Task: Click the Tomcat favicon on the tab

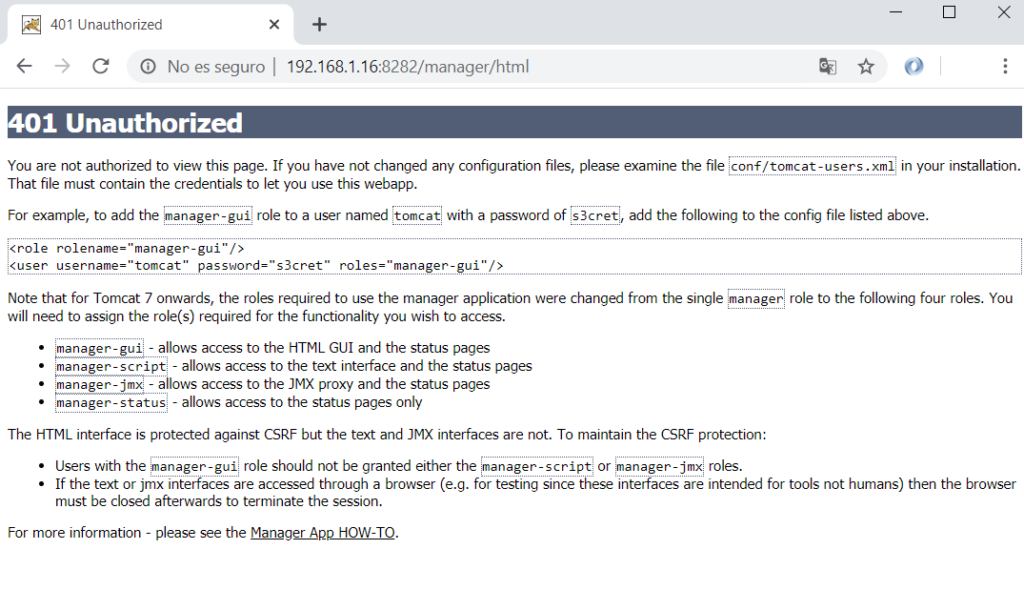Action: 31,25
